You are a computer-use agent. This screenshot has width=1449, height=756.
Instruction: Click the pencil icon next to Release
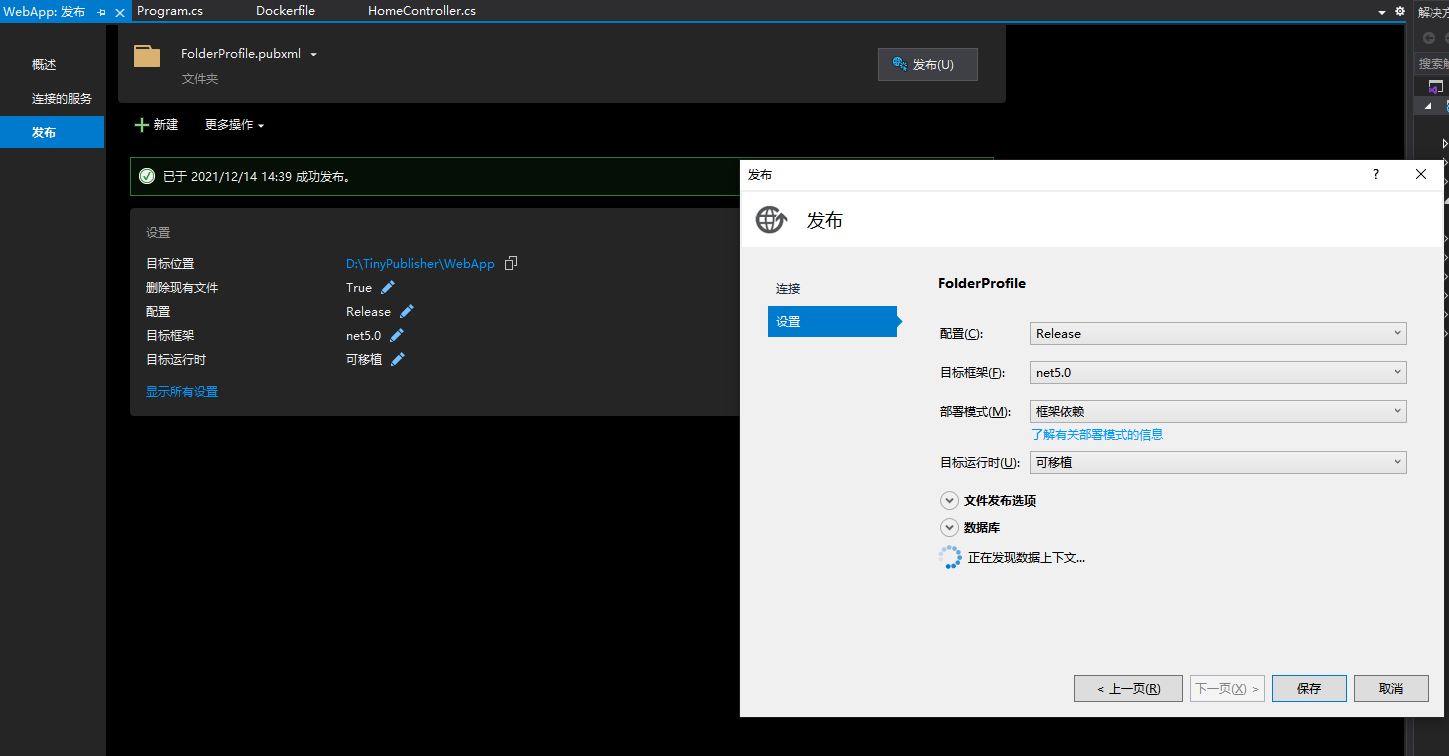(x=407, y=311)
